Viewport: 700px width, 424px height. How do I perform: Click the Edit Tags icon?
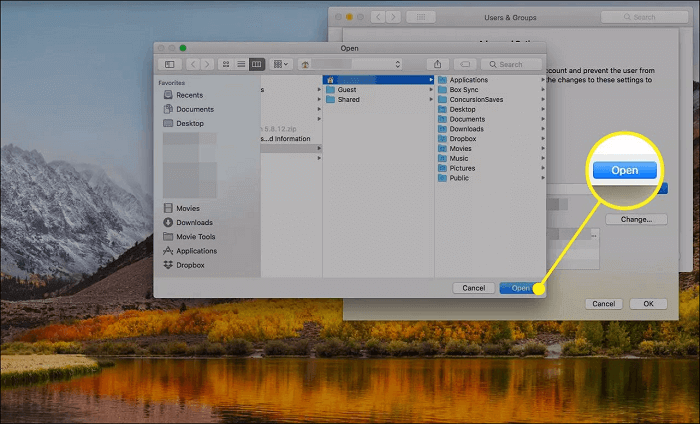tap(465, 64)
